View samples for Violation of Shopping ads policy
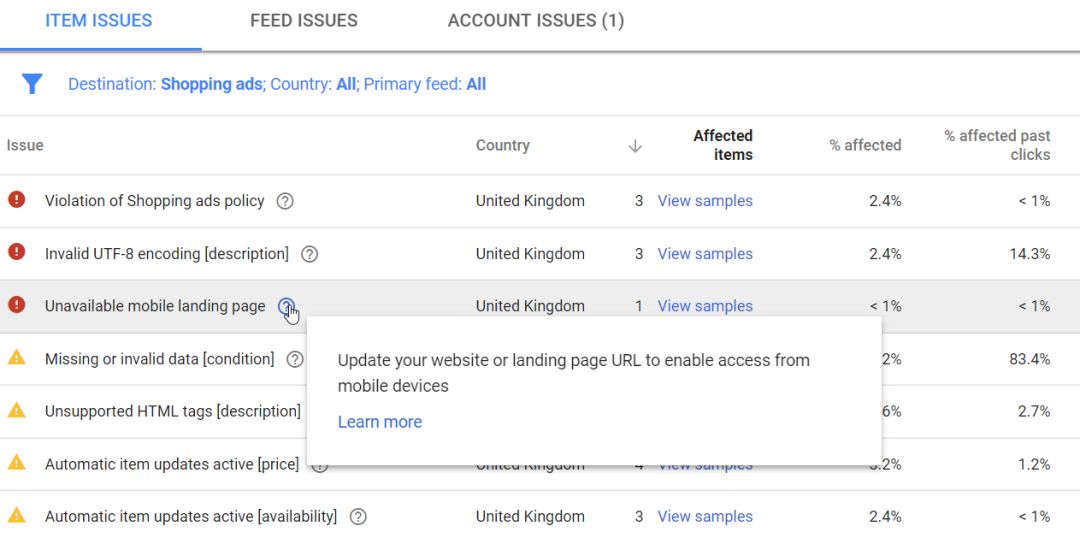This screenshot has width=1080, height=538. [x=705, y=201]
